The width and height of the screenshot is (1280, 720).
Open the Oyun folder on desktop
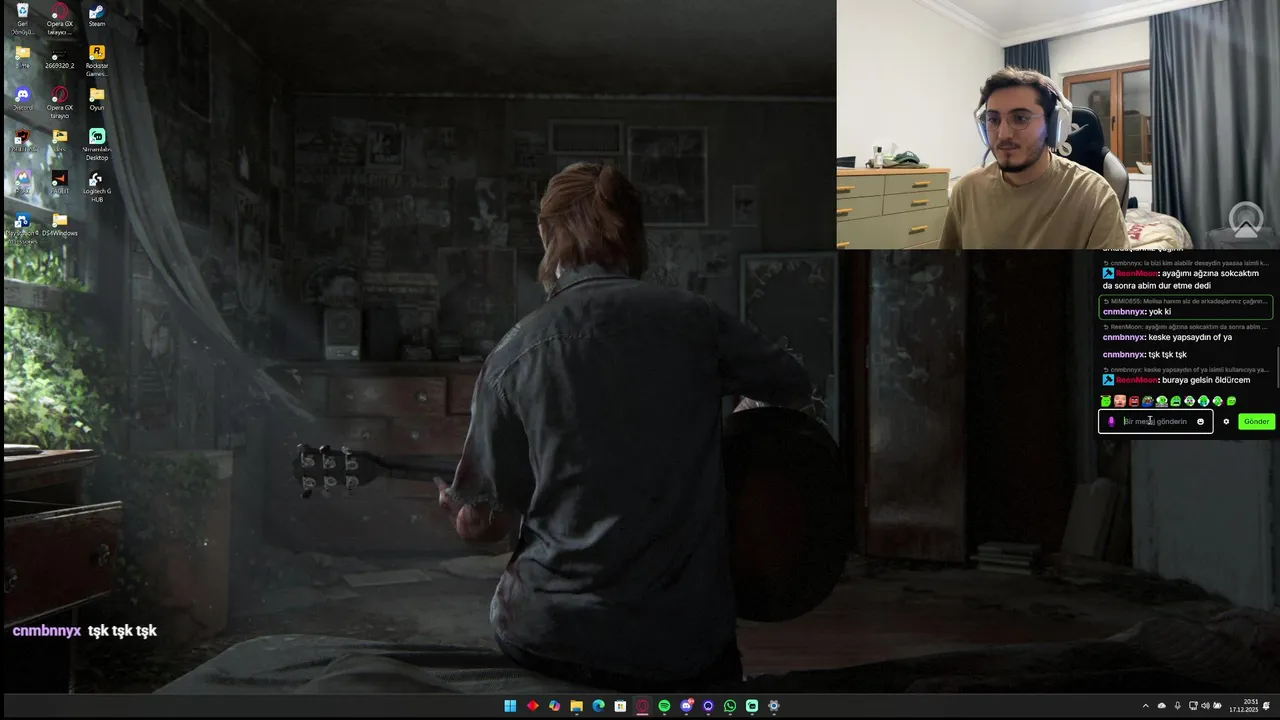click(x=96, y=99)
